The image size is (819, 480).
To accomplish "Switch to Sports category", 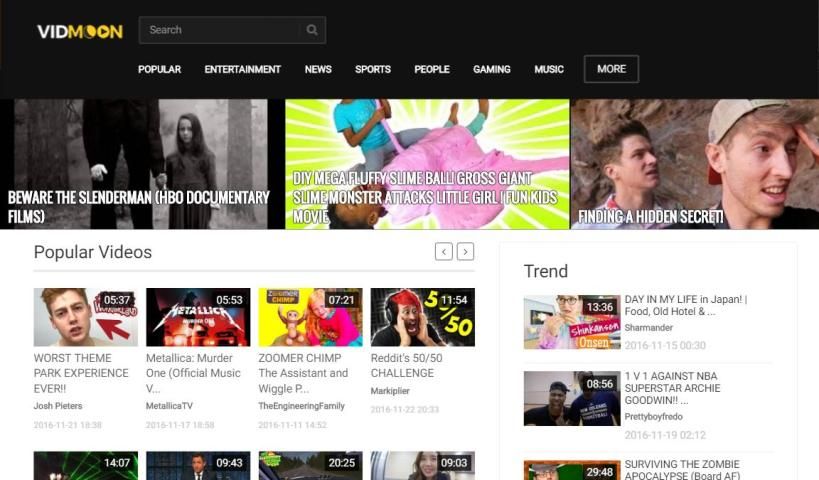I will click(x=372, y=70).
